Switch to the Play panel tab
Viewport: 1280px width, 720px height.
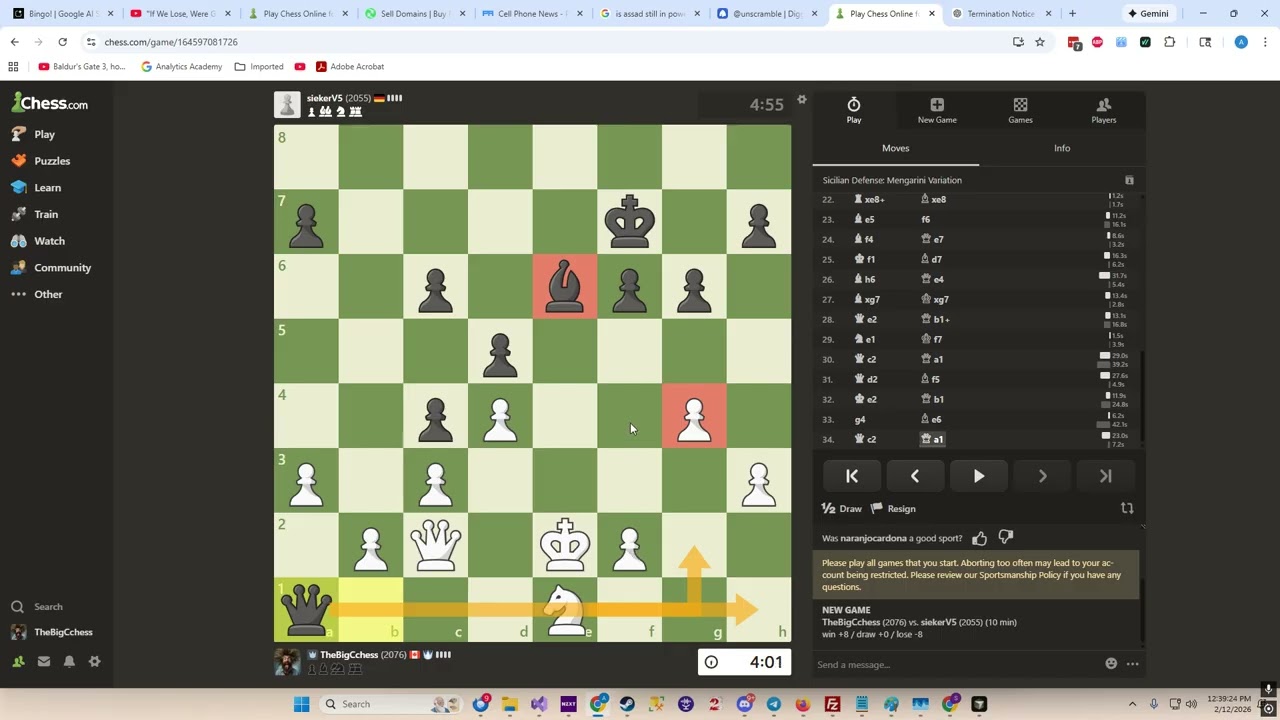click(854, 111)
